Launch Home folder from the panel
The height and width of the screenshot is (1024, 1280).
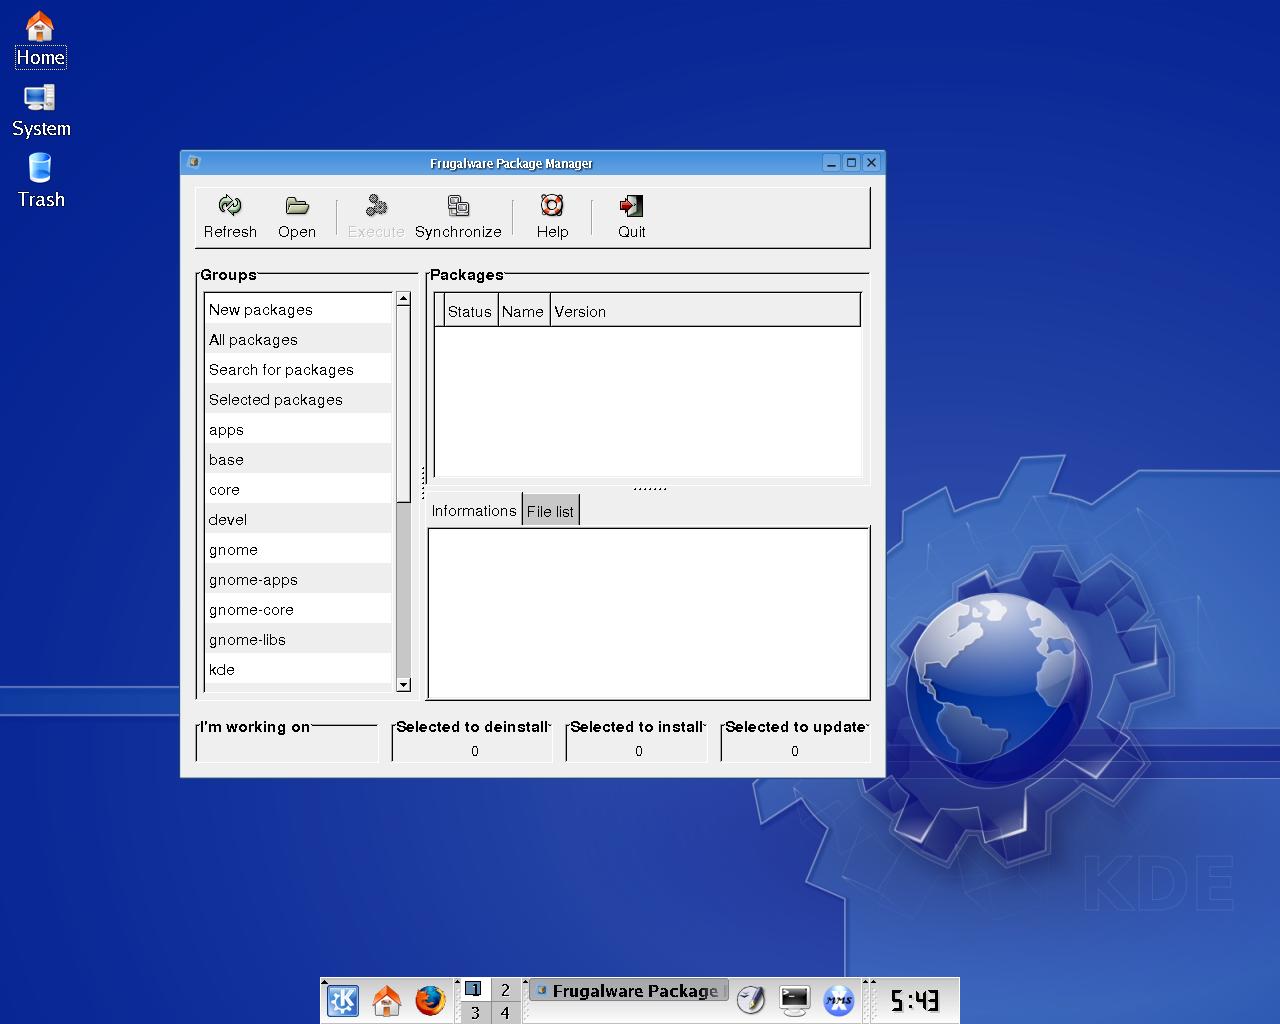click(386, 1000)
